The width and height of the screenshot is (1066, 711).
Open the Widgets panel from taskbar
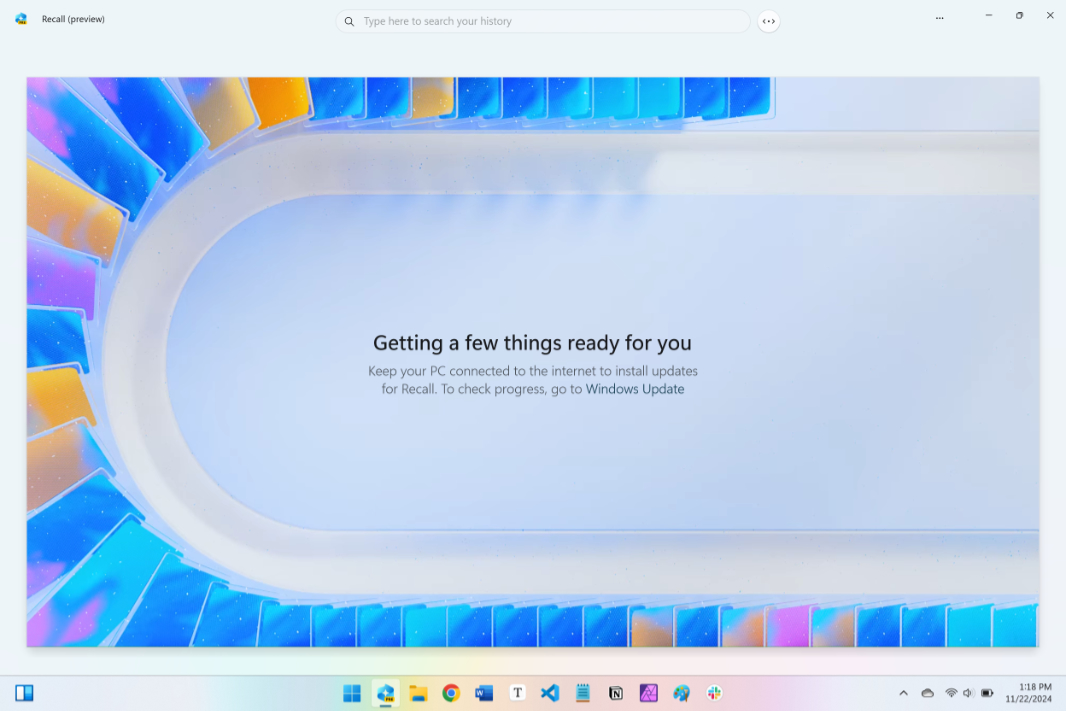pos(24,693)
